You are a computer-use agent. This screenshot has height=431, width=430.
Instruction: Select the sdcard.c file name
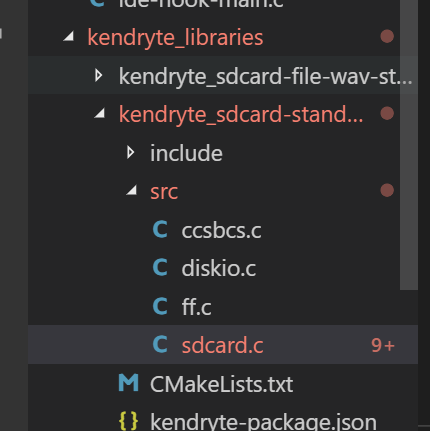click(x=222, y=345)
